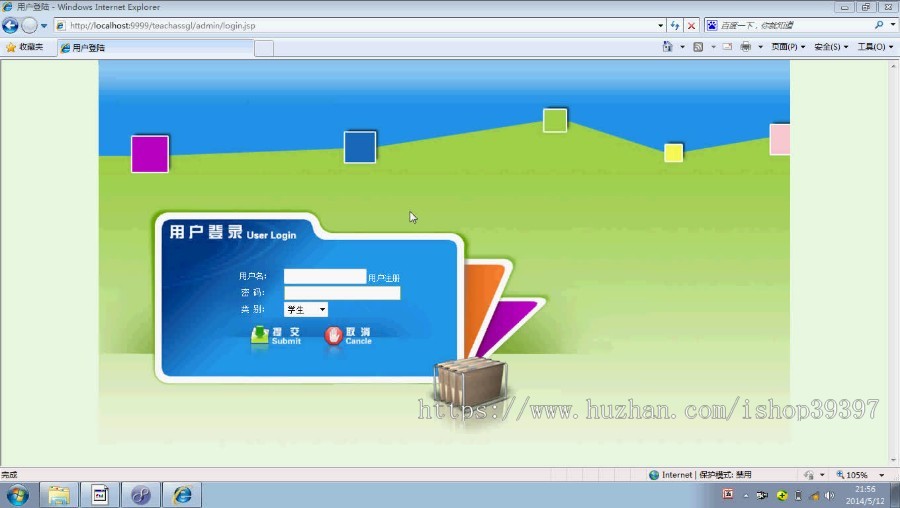The width and height of the screenshot is (900, 508).
Task: Open File Explorer from the taskbar
Action: pyautogui.click(x=59, y=495)
